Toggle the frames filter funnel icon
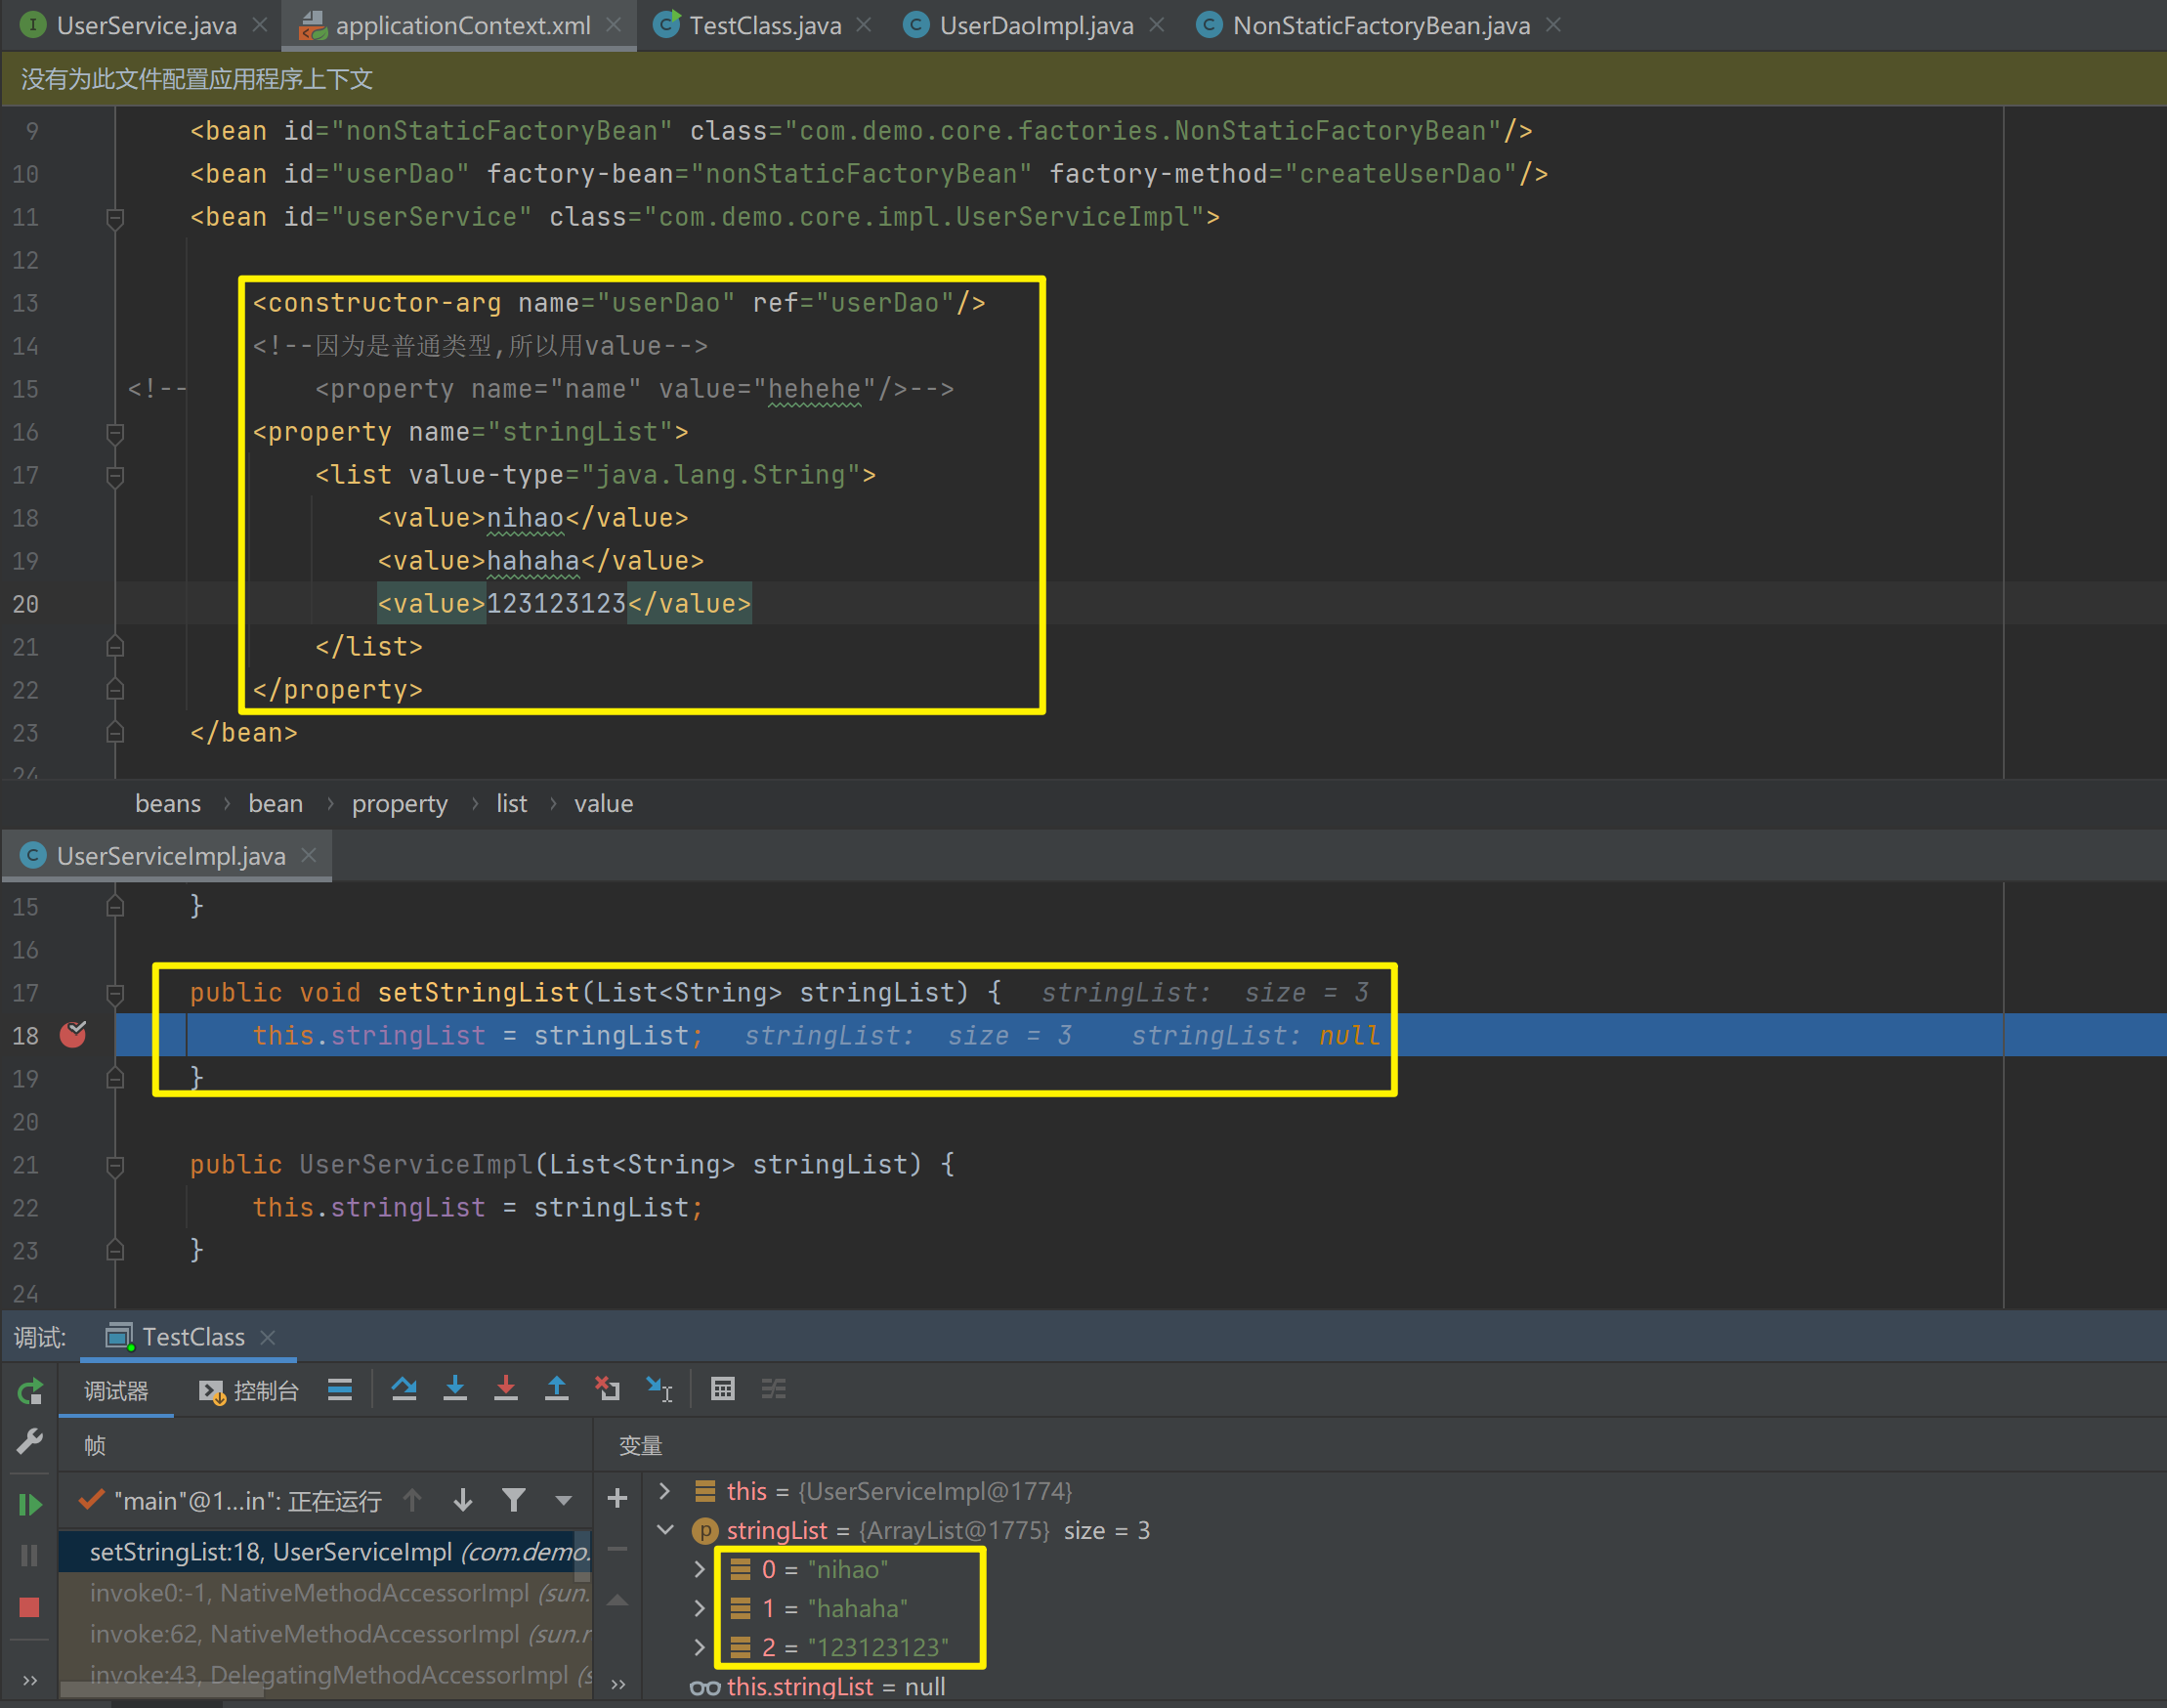 514,1500
